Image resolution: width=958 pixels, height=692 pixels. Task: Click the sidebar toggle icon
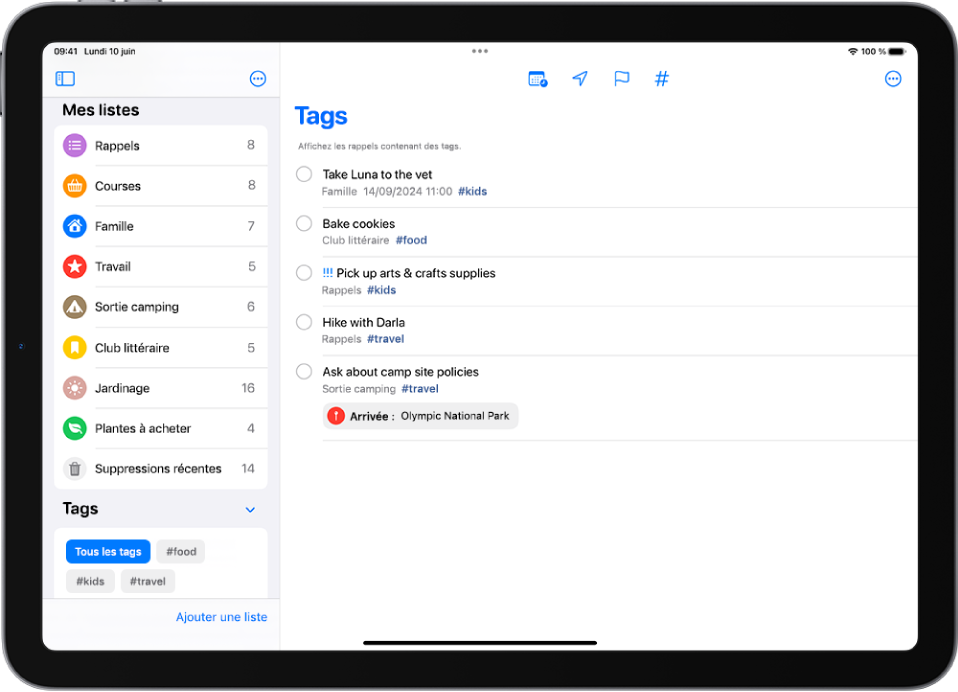point(64,78)
